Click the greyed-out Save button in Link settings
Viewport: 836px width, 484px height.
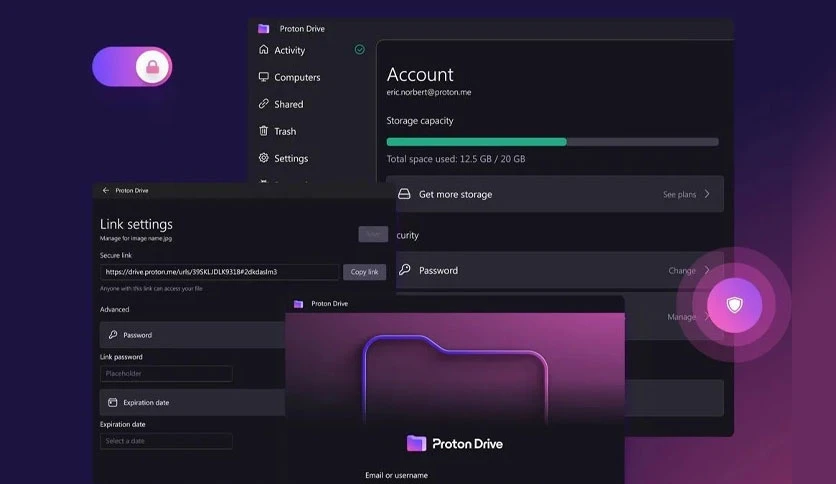pyautogui.click(x=373, y=234)
